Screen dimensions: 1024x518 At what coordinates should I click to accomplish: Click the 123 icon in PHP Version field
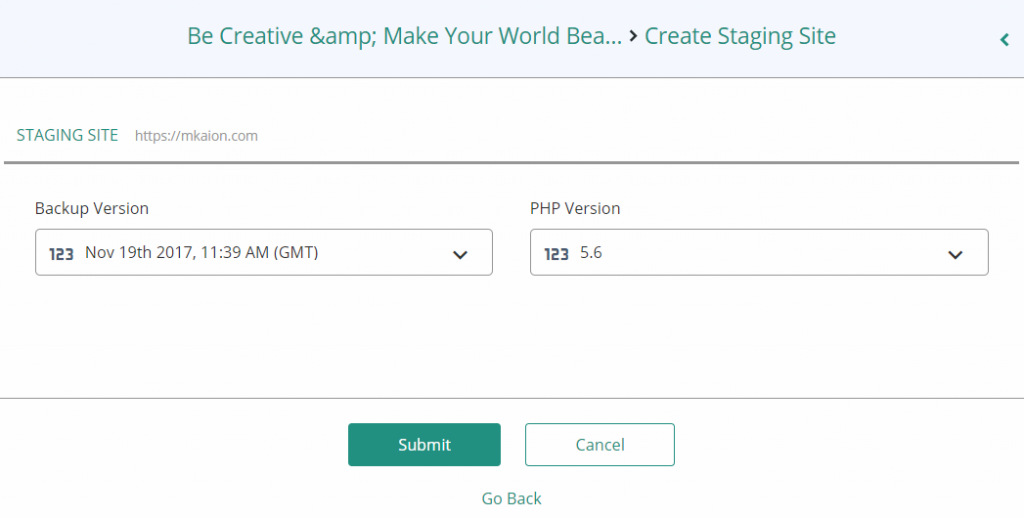[556, 254]
